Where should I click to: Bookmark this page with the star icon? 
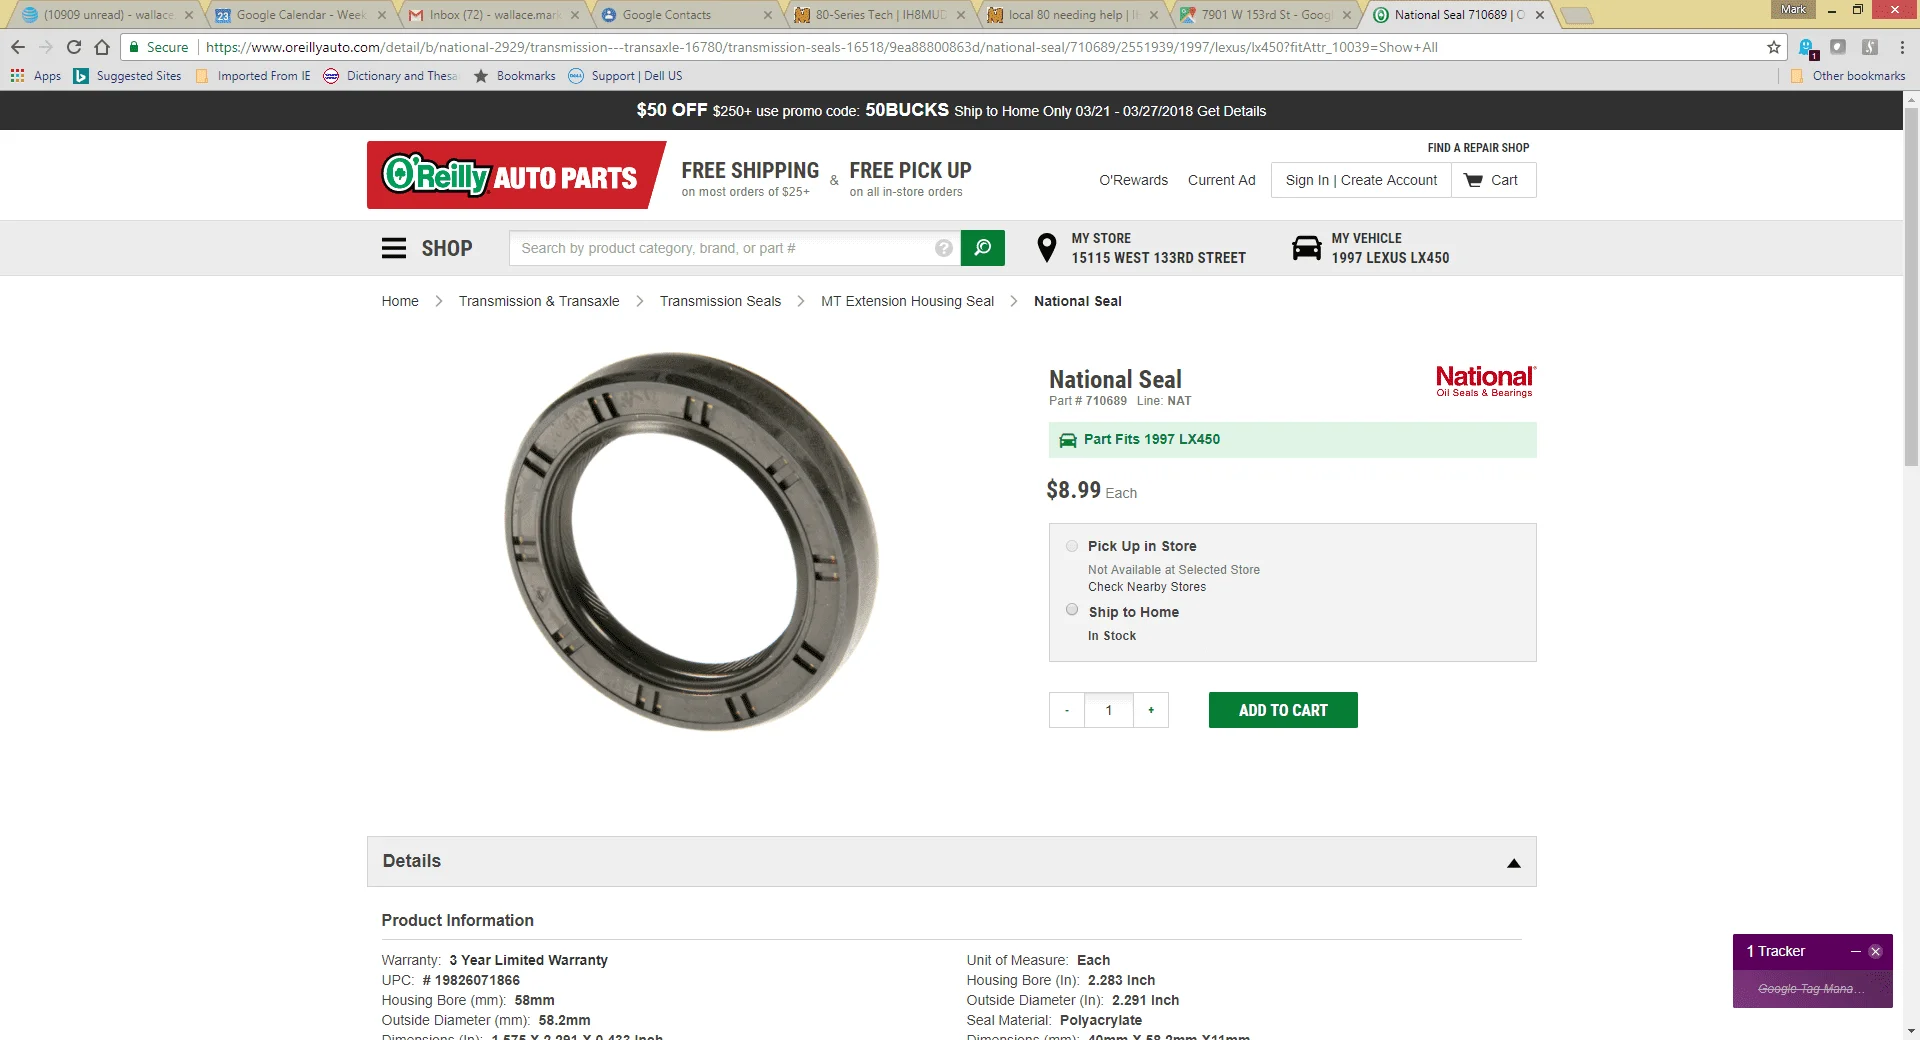point(1773,47)
